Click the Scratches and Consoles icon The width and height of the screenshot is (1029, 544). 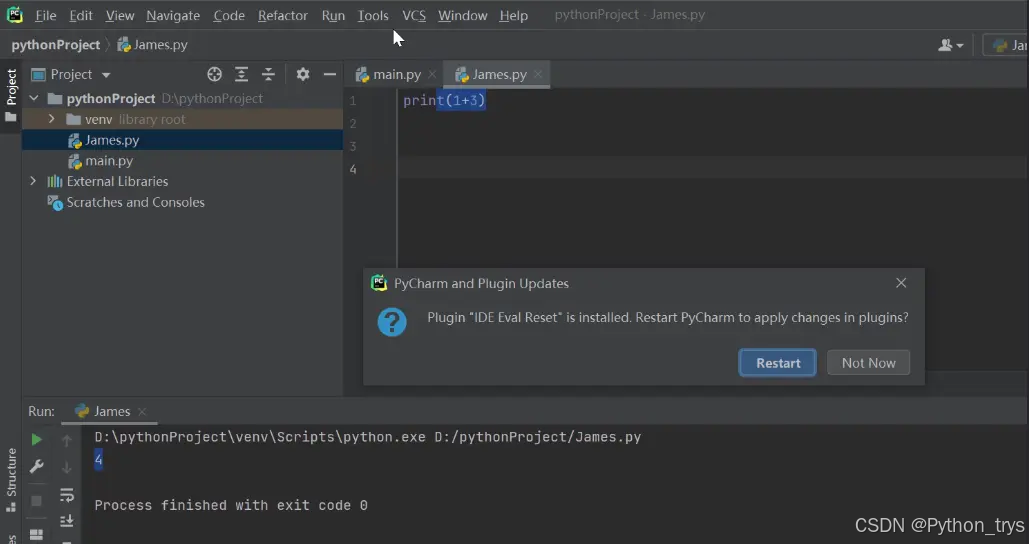[x=54, y=203]
